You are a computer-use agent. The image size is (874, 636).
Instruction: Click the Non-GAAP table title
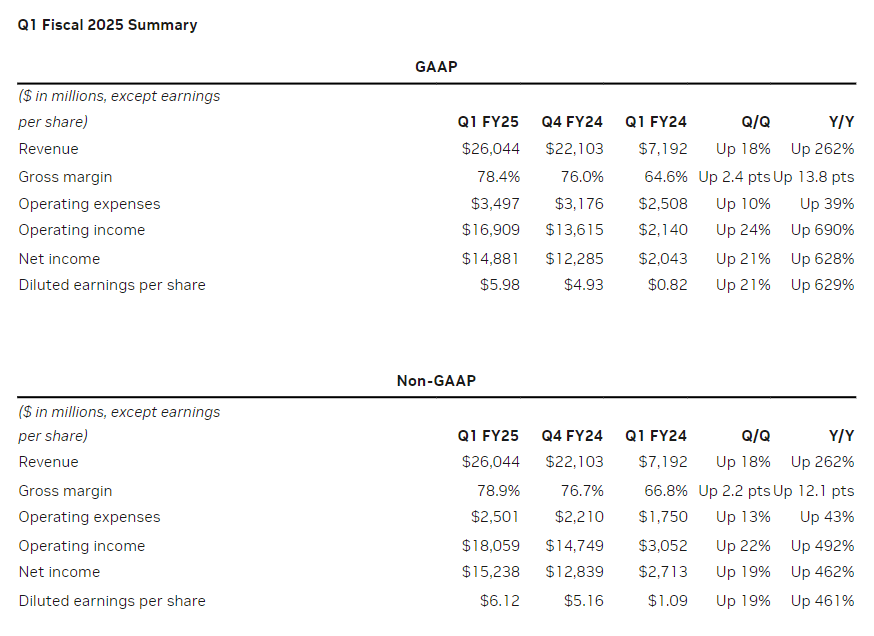pyautogui.click(x=436, y=381)
